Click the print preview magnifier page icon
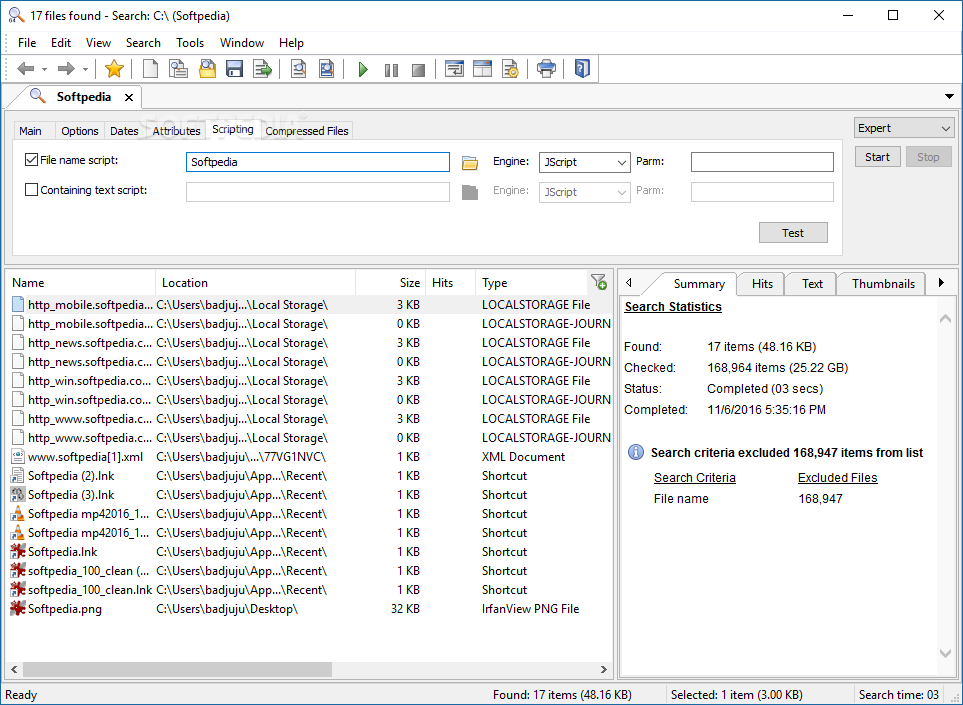 [298, 69]
